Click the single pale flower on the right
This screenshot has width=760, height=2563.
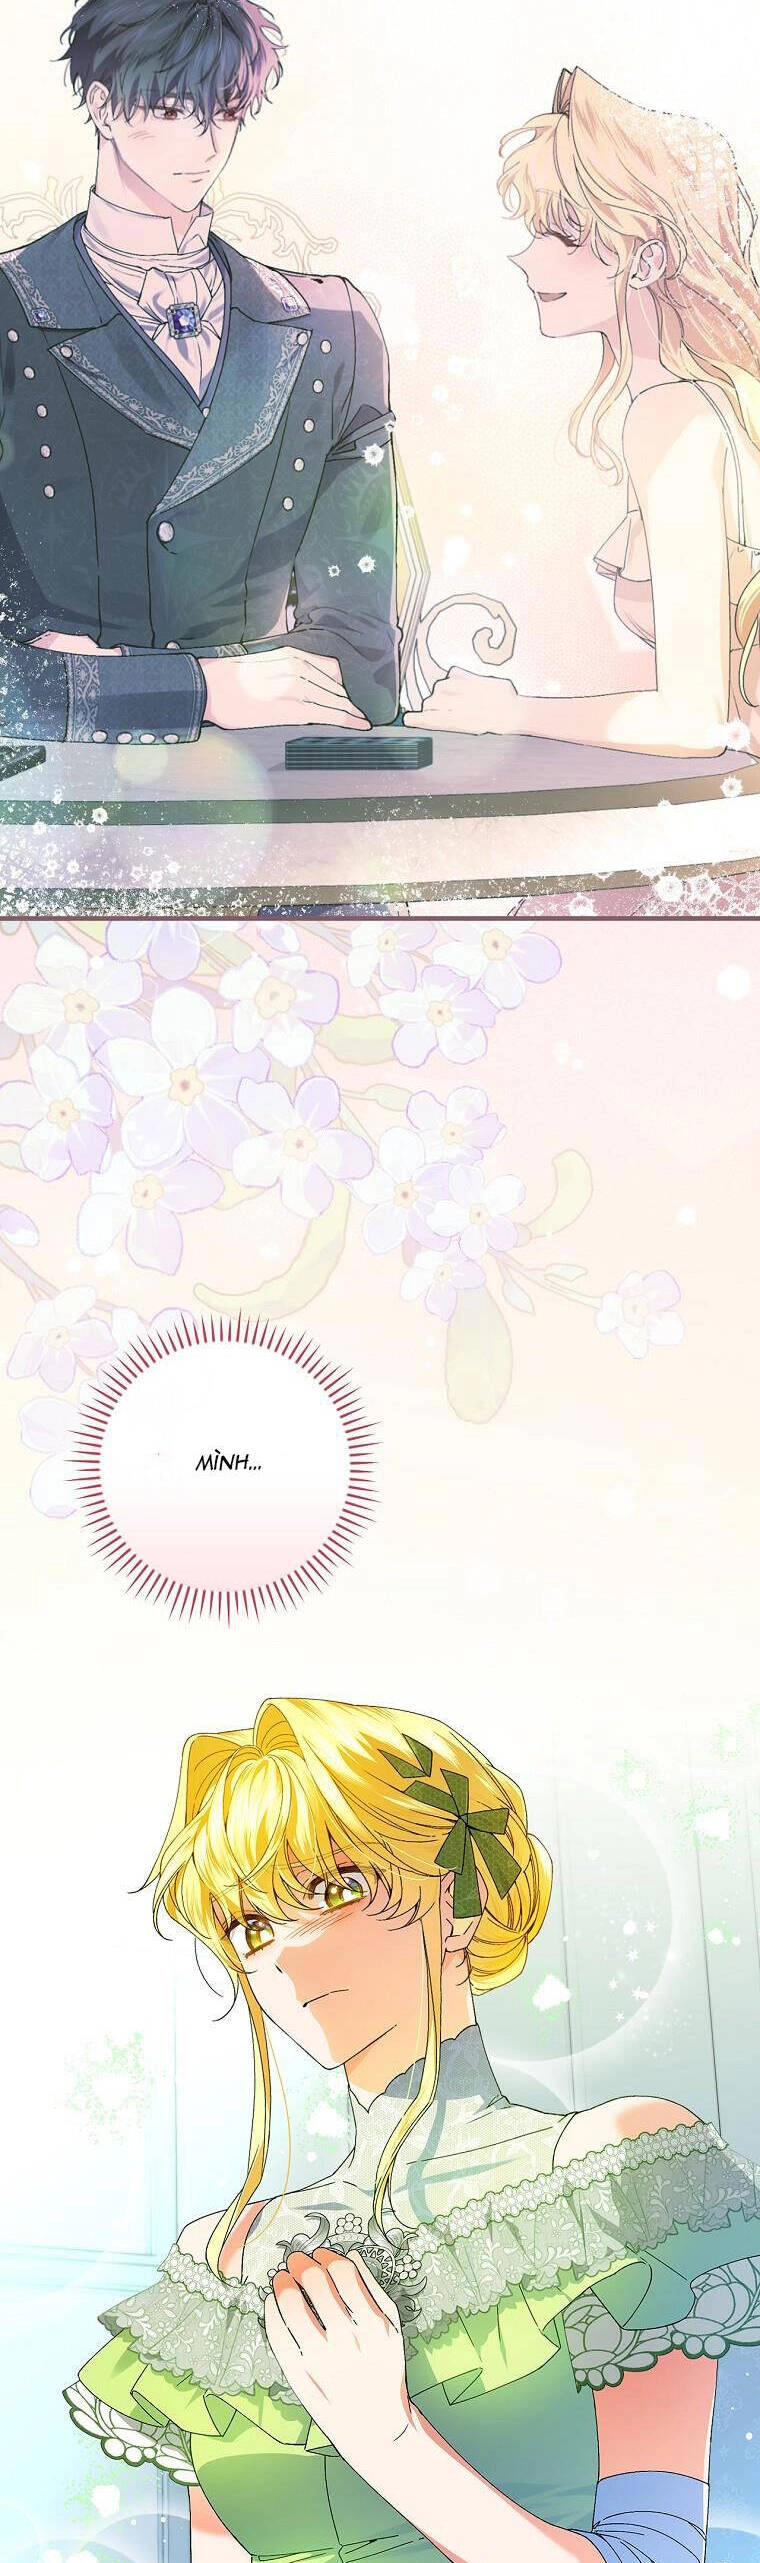point(640,1312)
